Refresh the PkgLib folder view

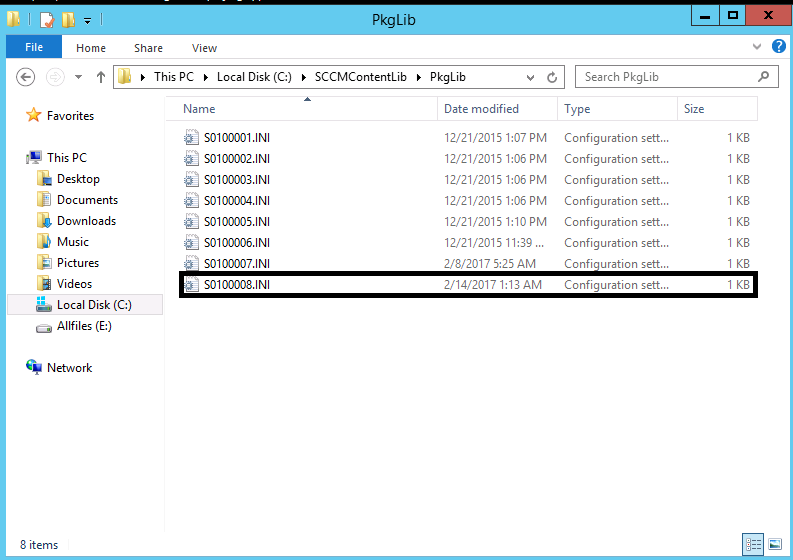coord(552,77)
